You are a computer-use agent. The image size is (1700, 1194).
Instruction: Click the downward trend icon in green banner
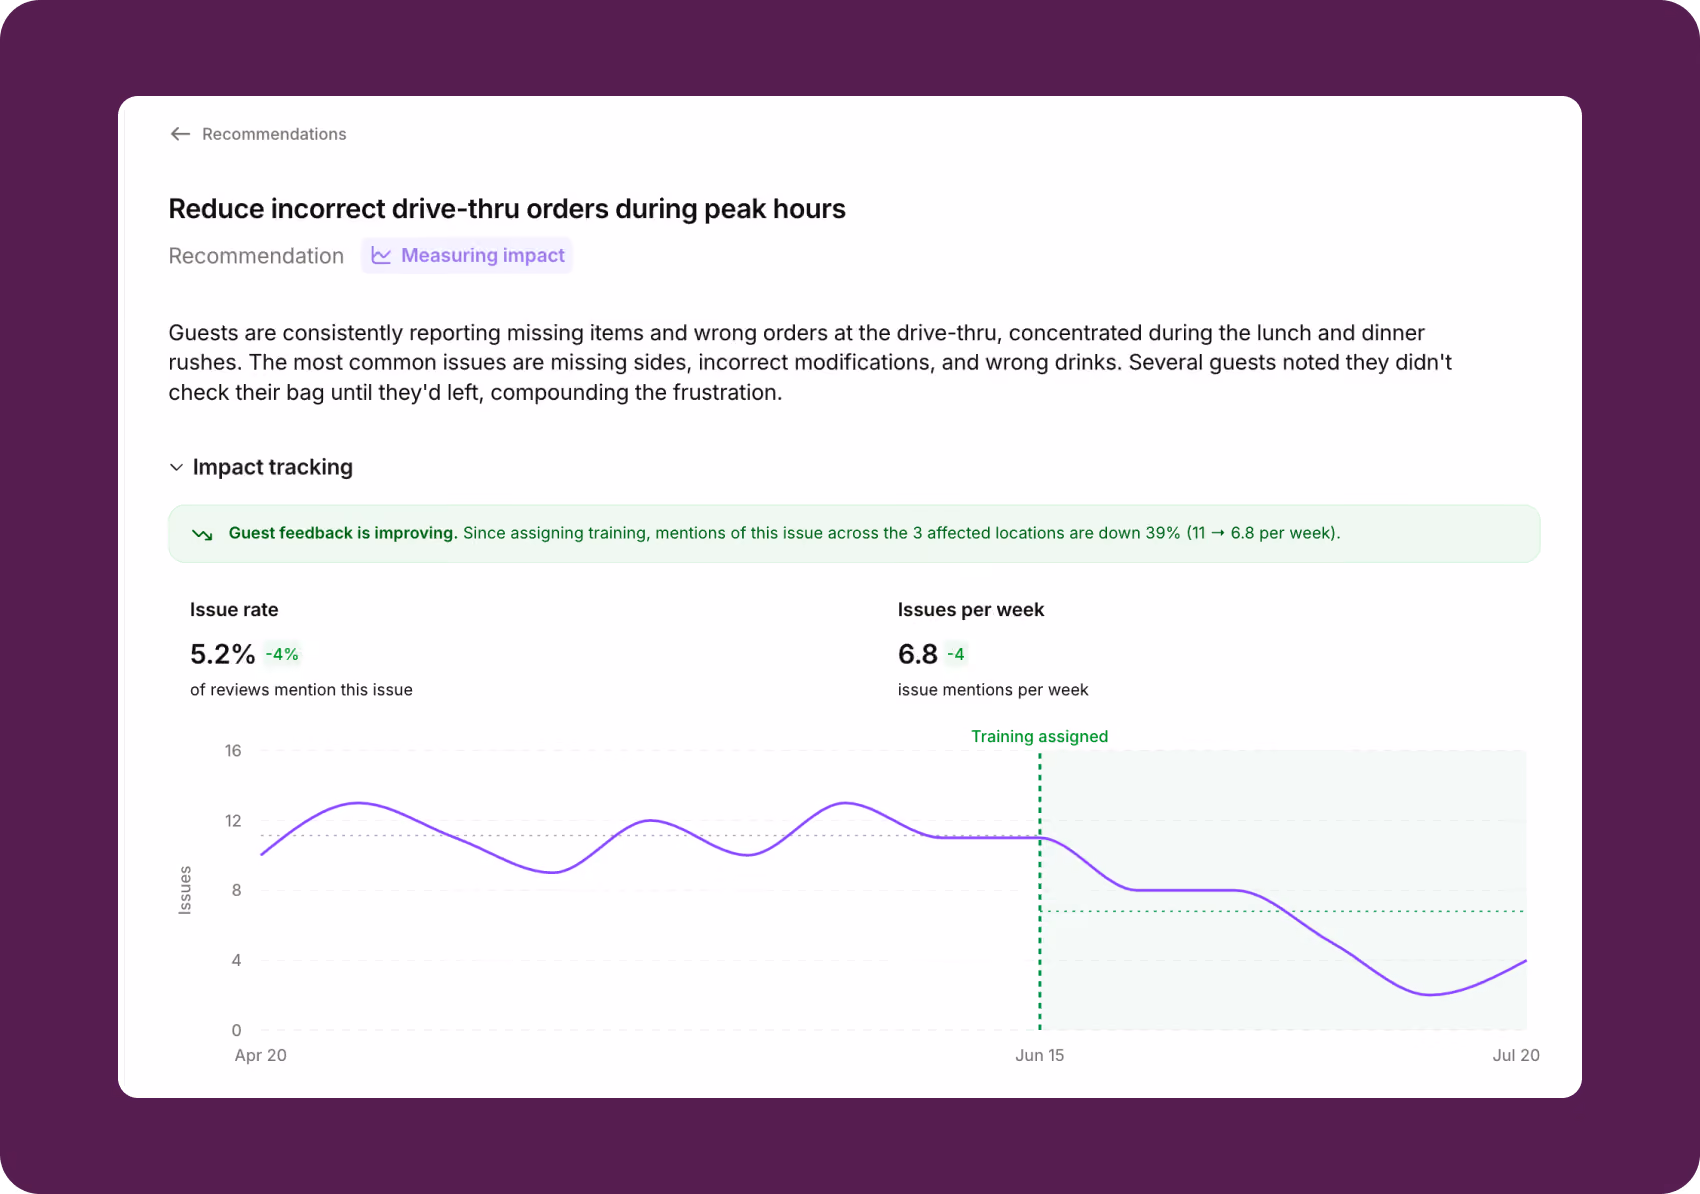[x=202, y=534]
